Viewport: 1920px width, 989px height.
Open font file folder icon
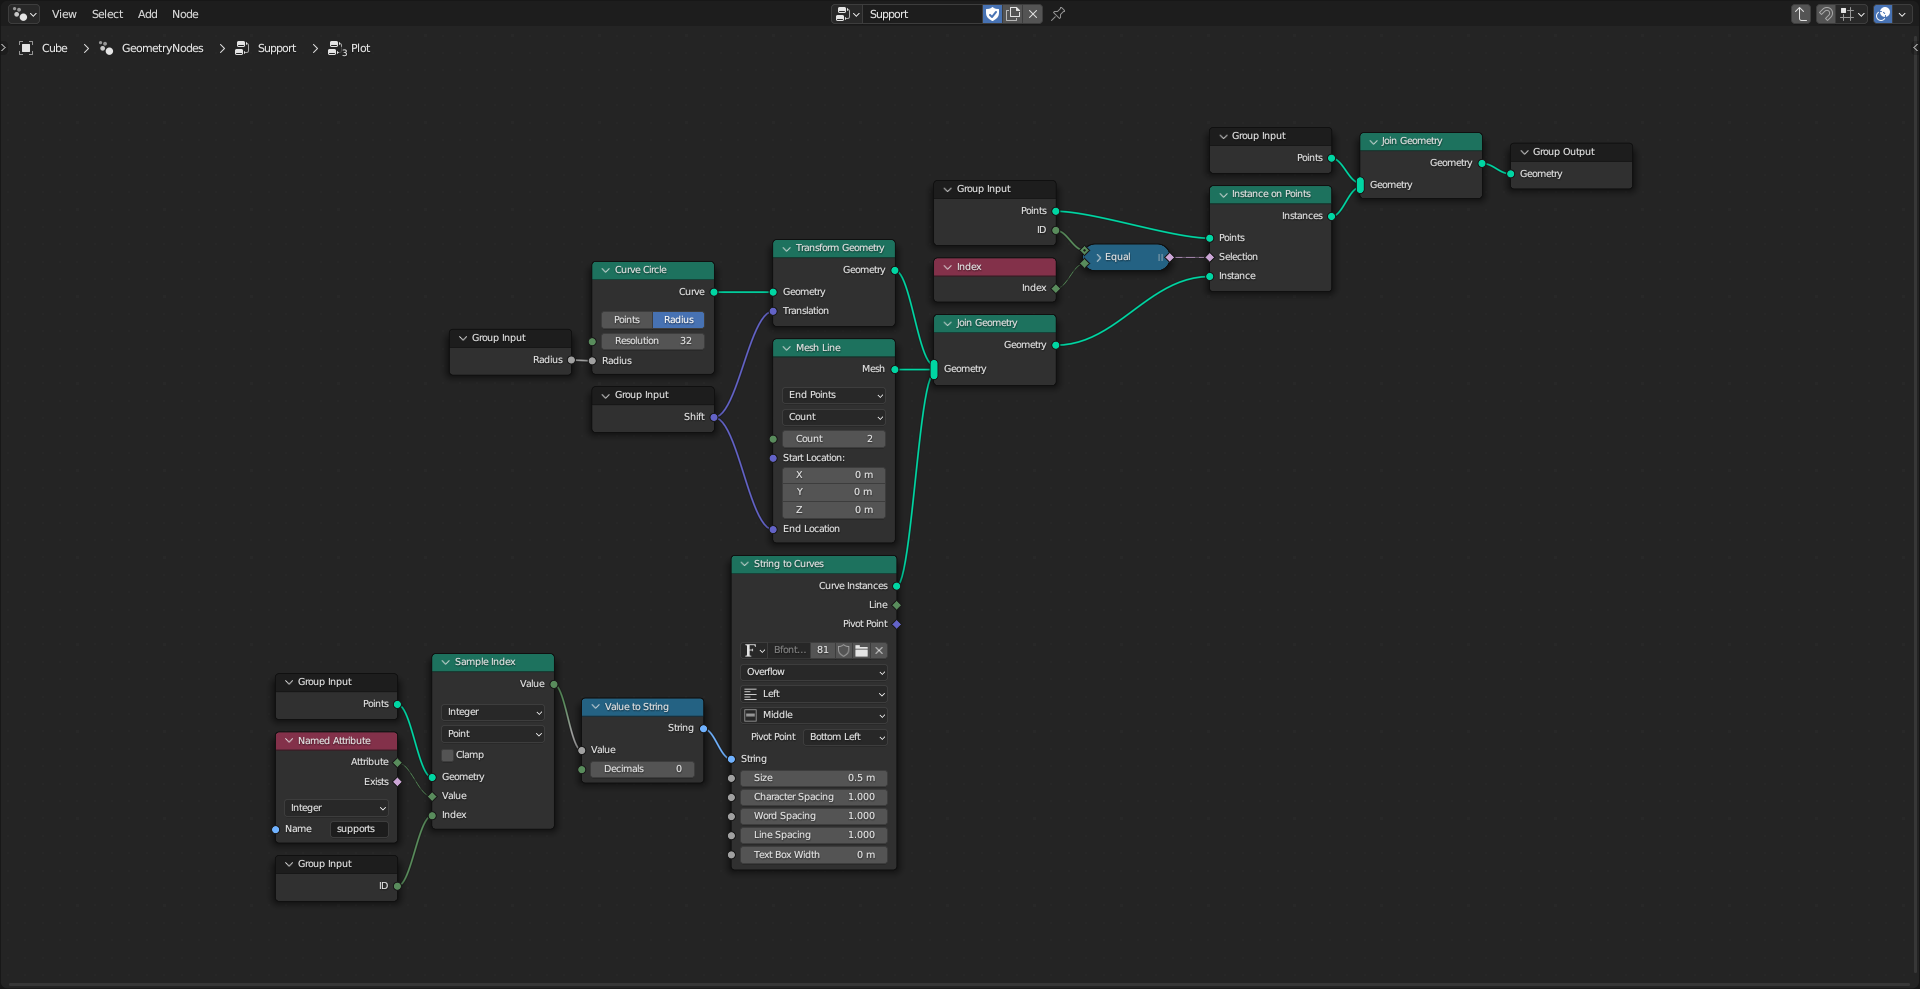coord(861,650)
